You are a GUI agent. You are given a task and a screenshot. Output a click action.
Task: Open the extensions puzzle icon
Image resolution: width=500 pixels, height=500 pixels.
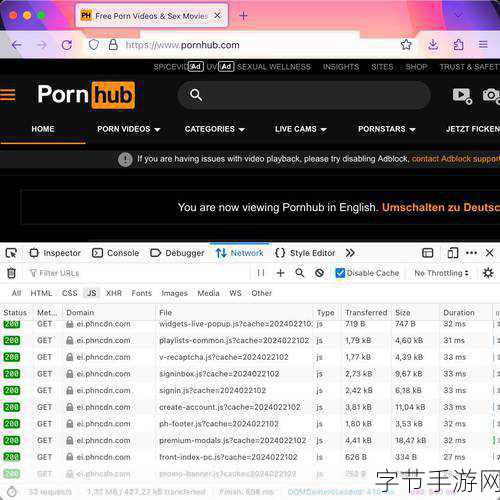(458, 44)
